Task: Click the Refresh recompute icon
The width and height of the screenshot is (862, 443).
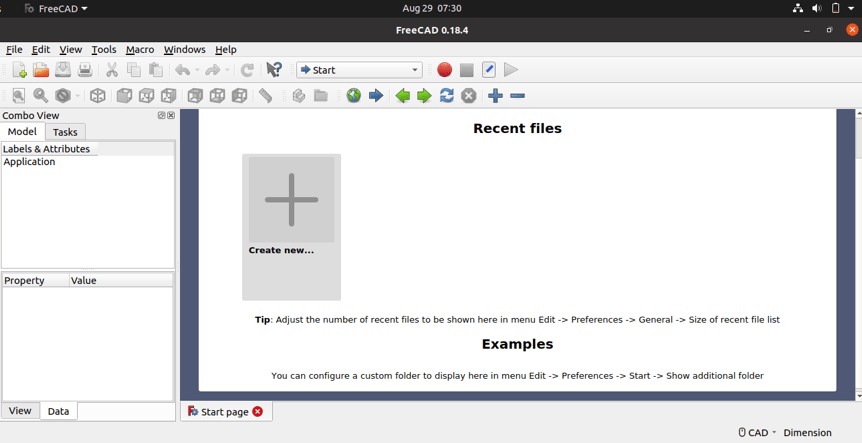Action: coord(247,70)
